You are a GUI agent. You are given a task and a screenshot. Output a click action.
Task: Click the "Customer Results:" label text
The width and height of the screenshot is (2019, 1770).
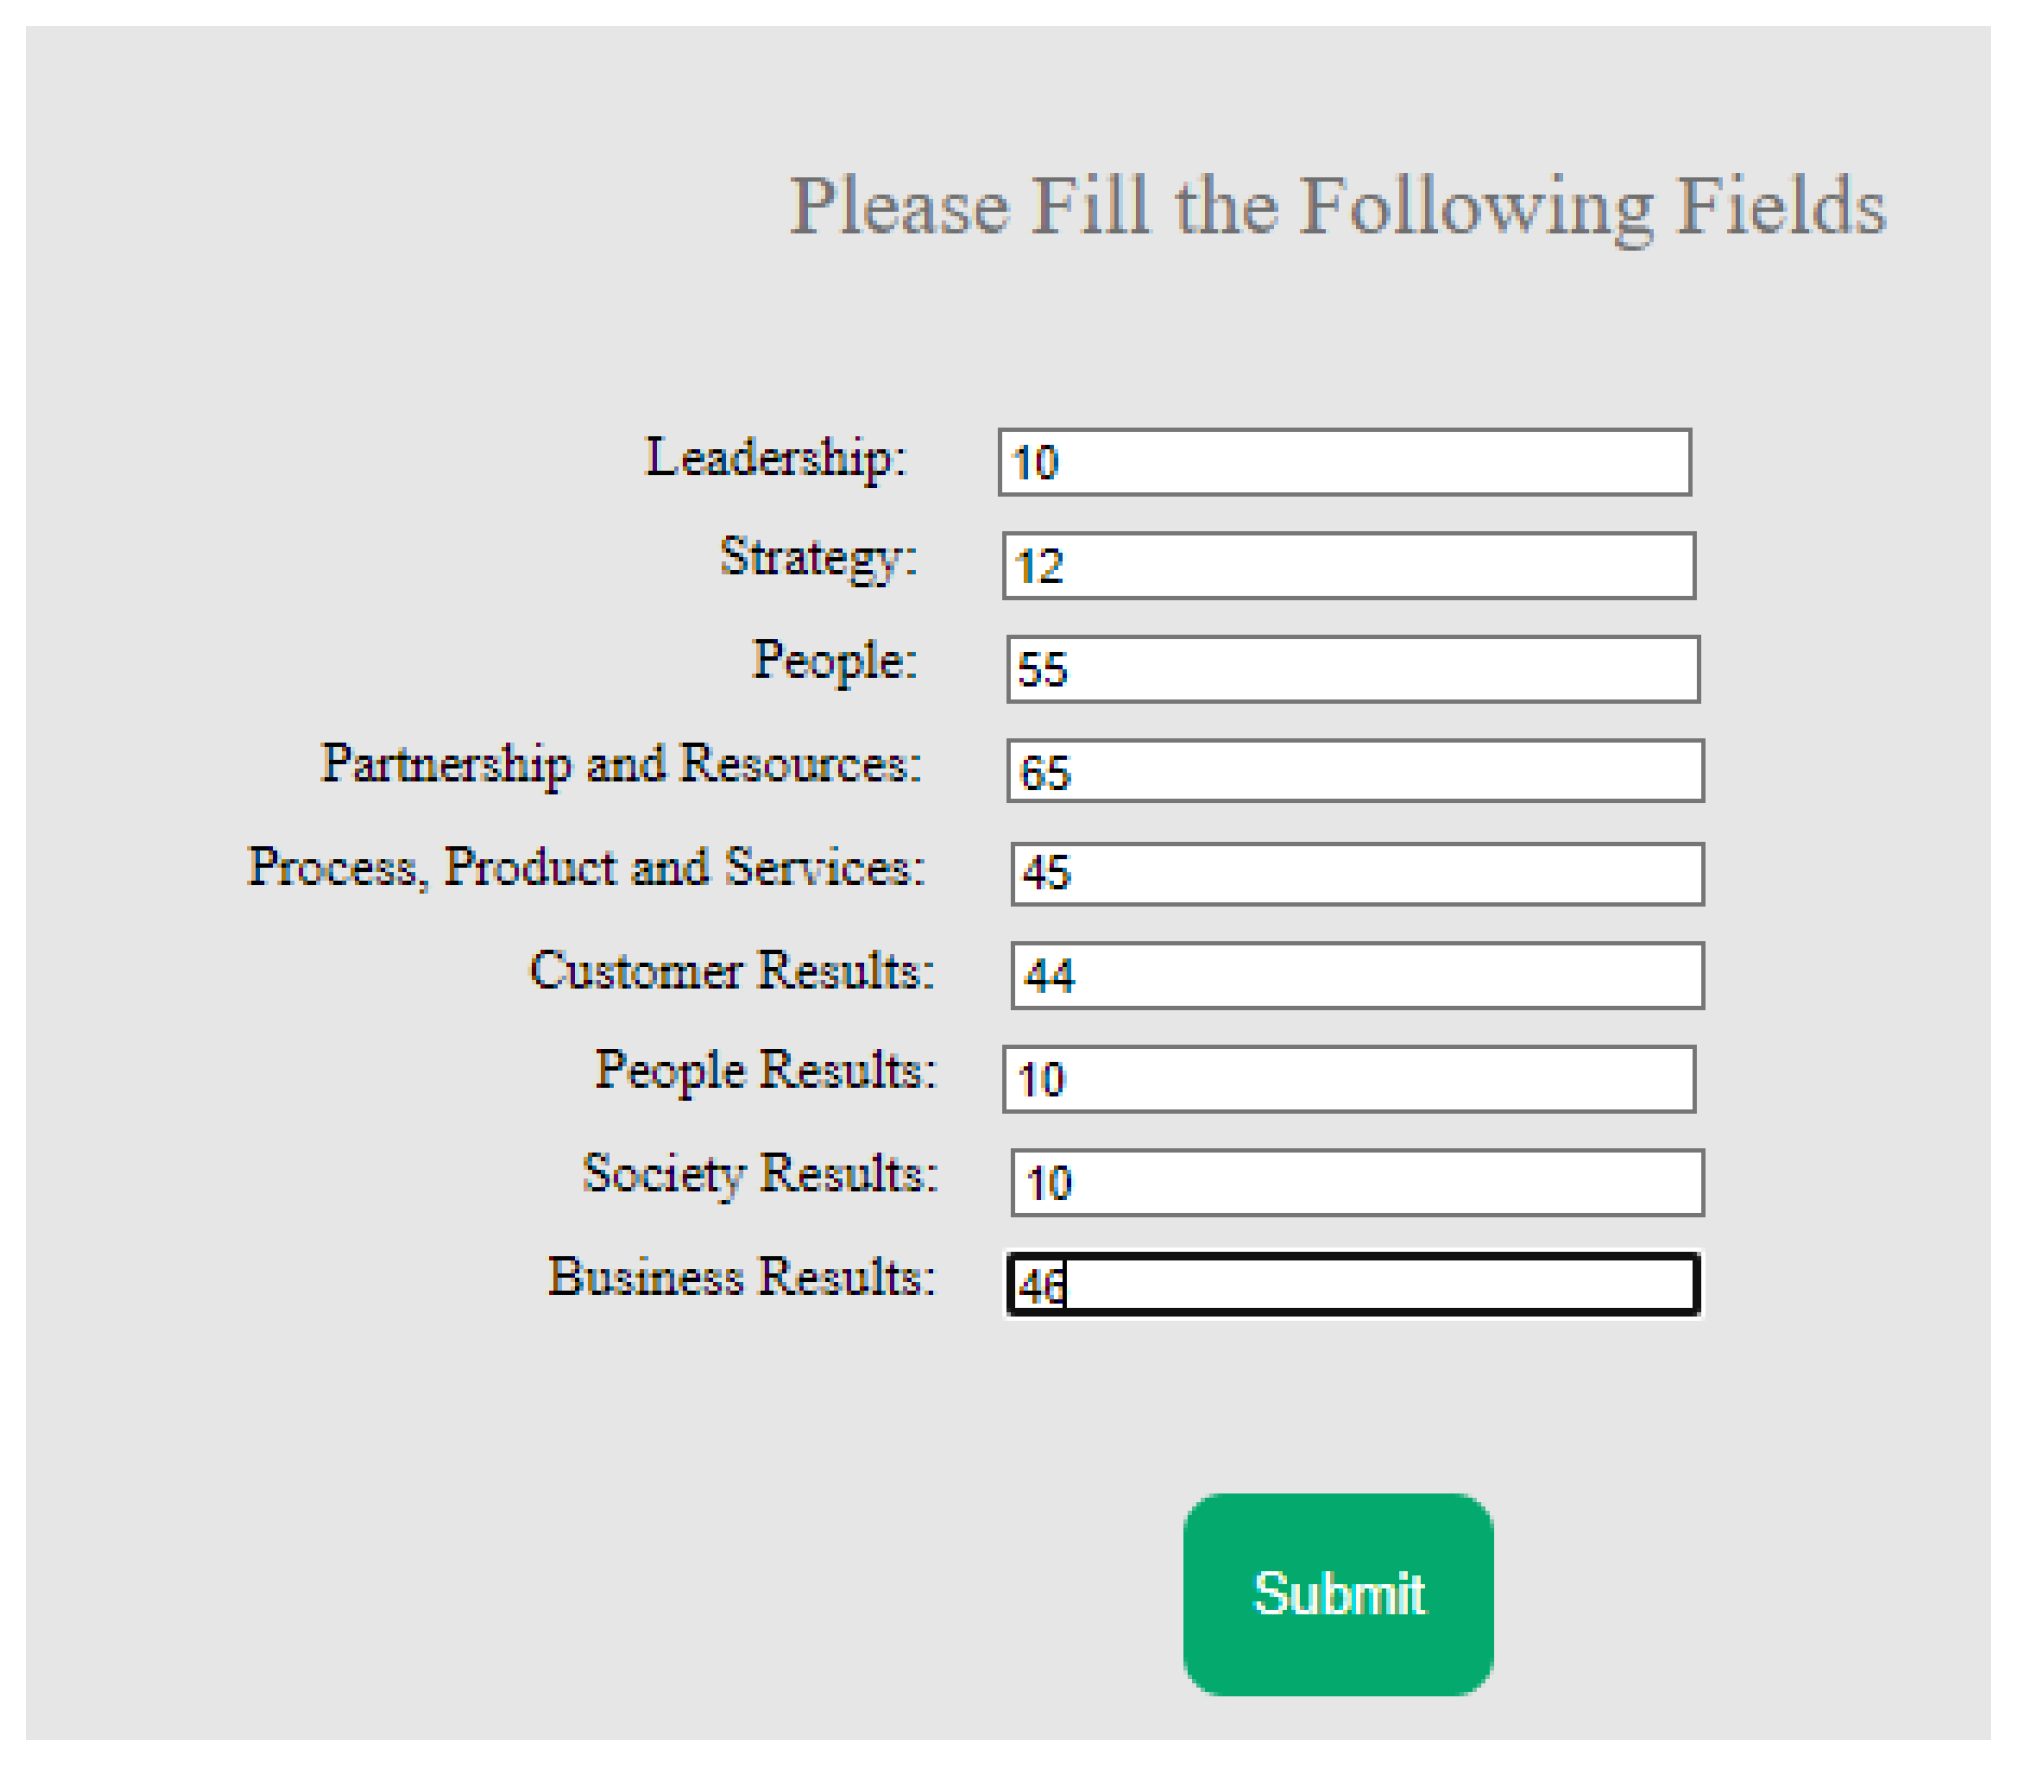click(x=731, y=970)
